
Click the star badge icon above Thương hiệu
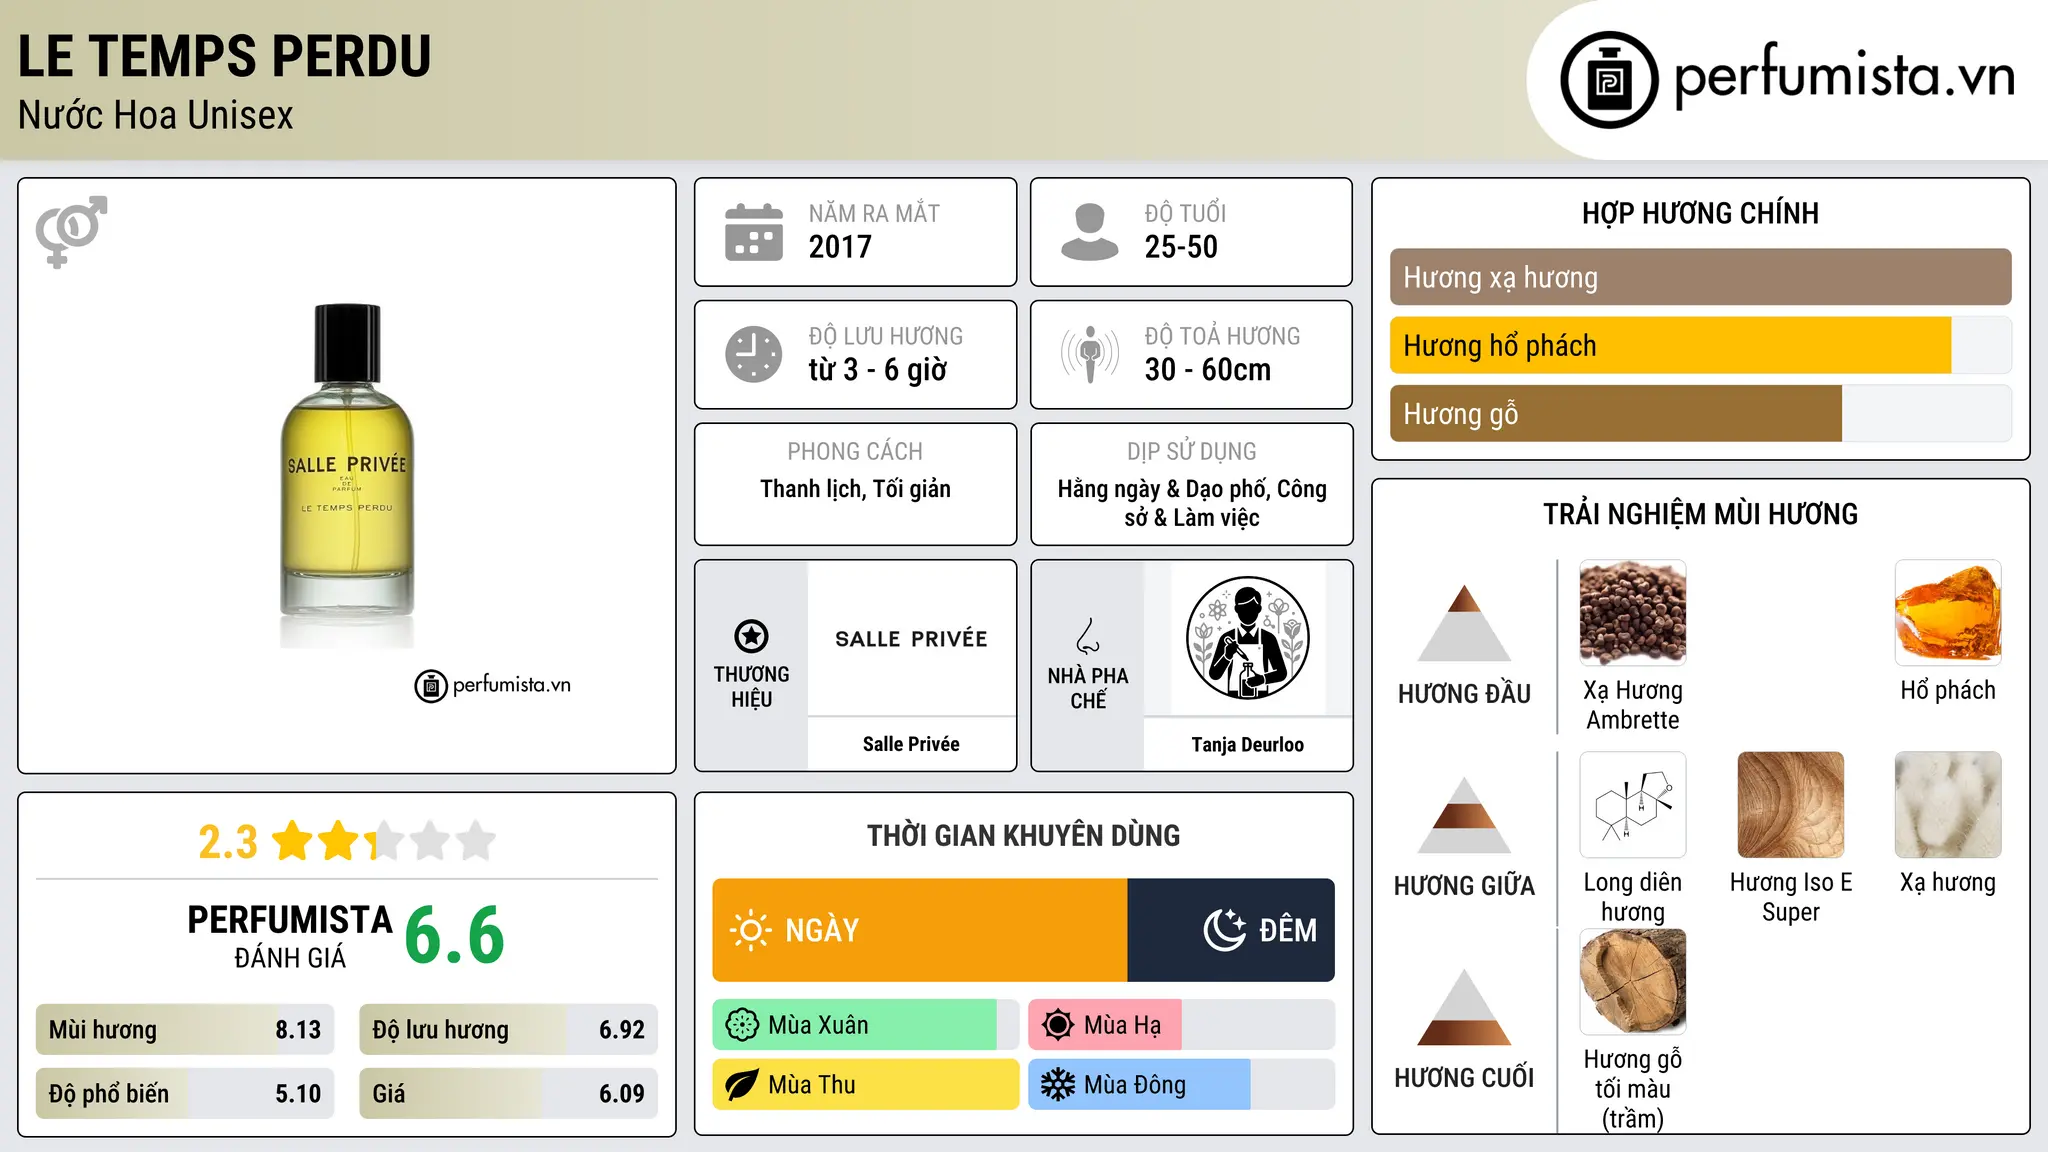tap(751, 636)
